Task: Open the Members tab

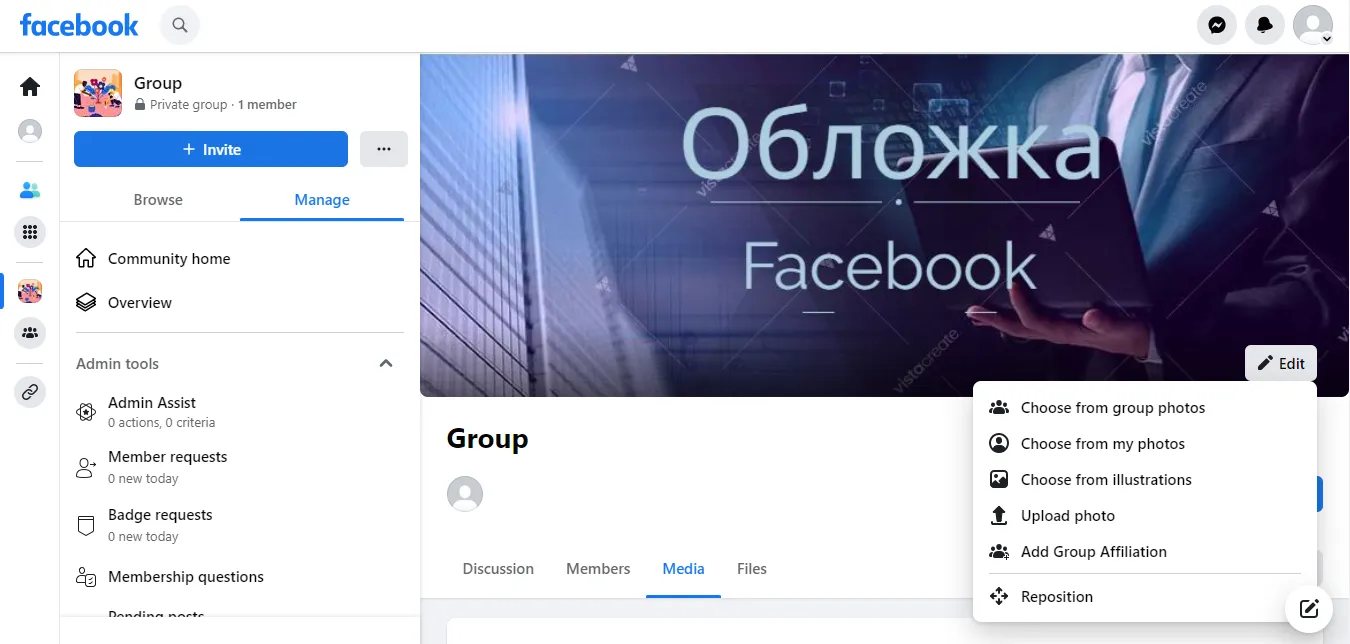Action: click(598, 569)
